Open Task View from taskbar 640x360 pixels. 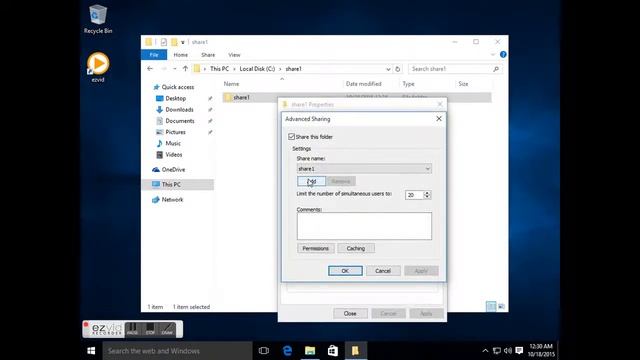coord(264,351)
